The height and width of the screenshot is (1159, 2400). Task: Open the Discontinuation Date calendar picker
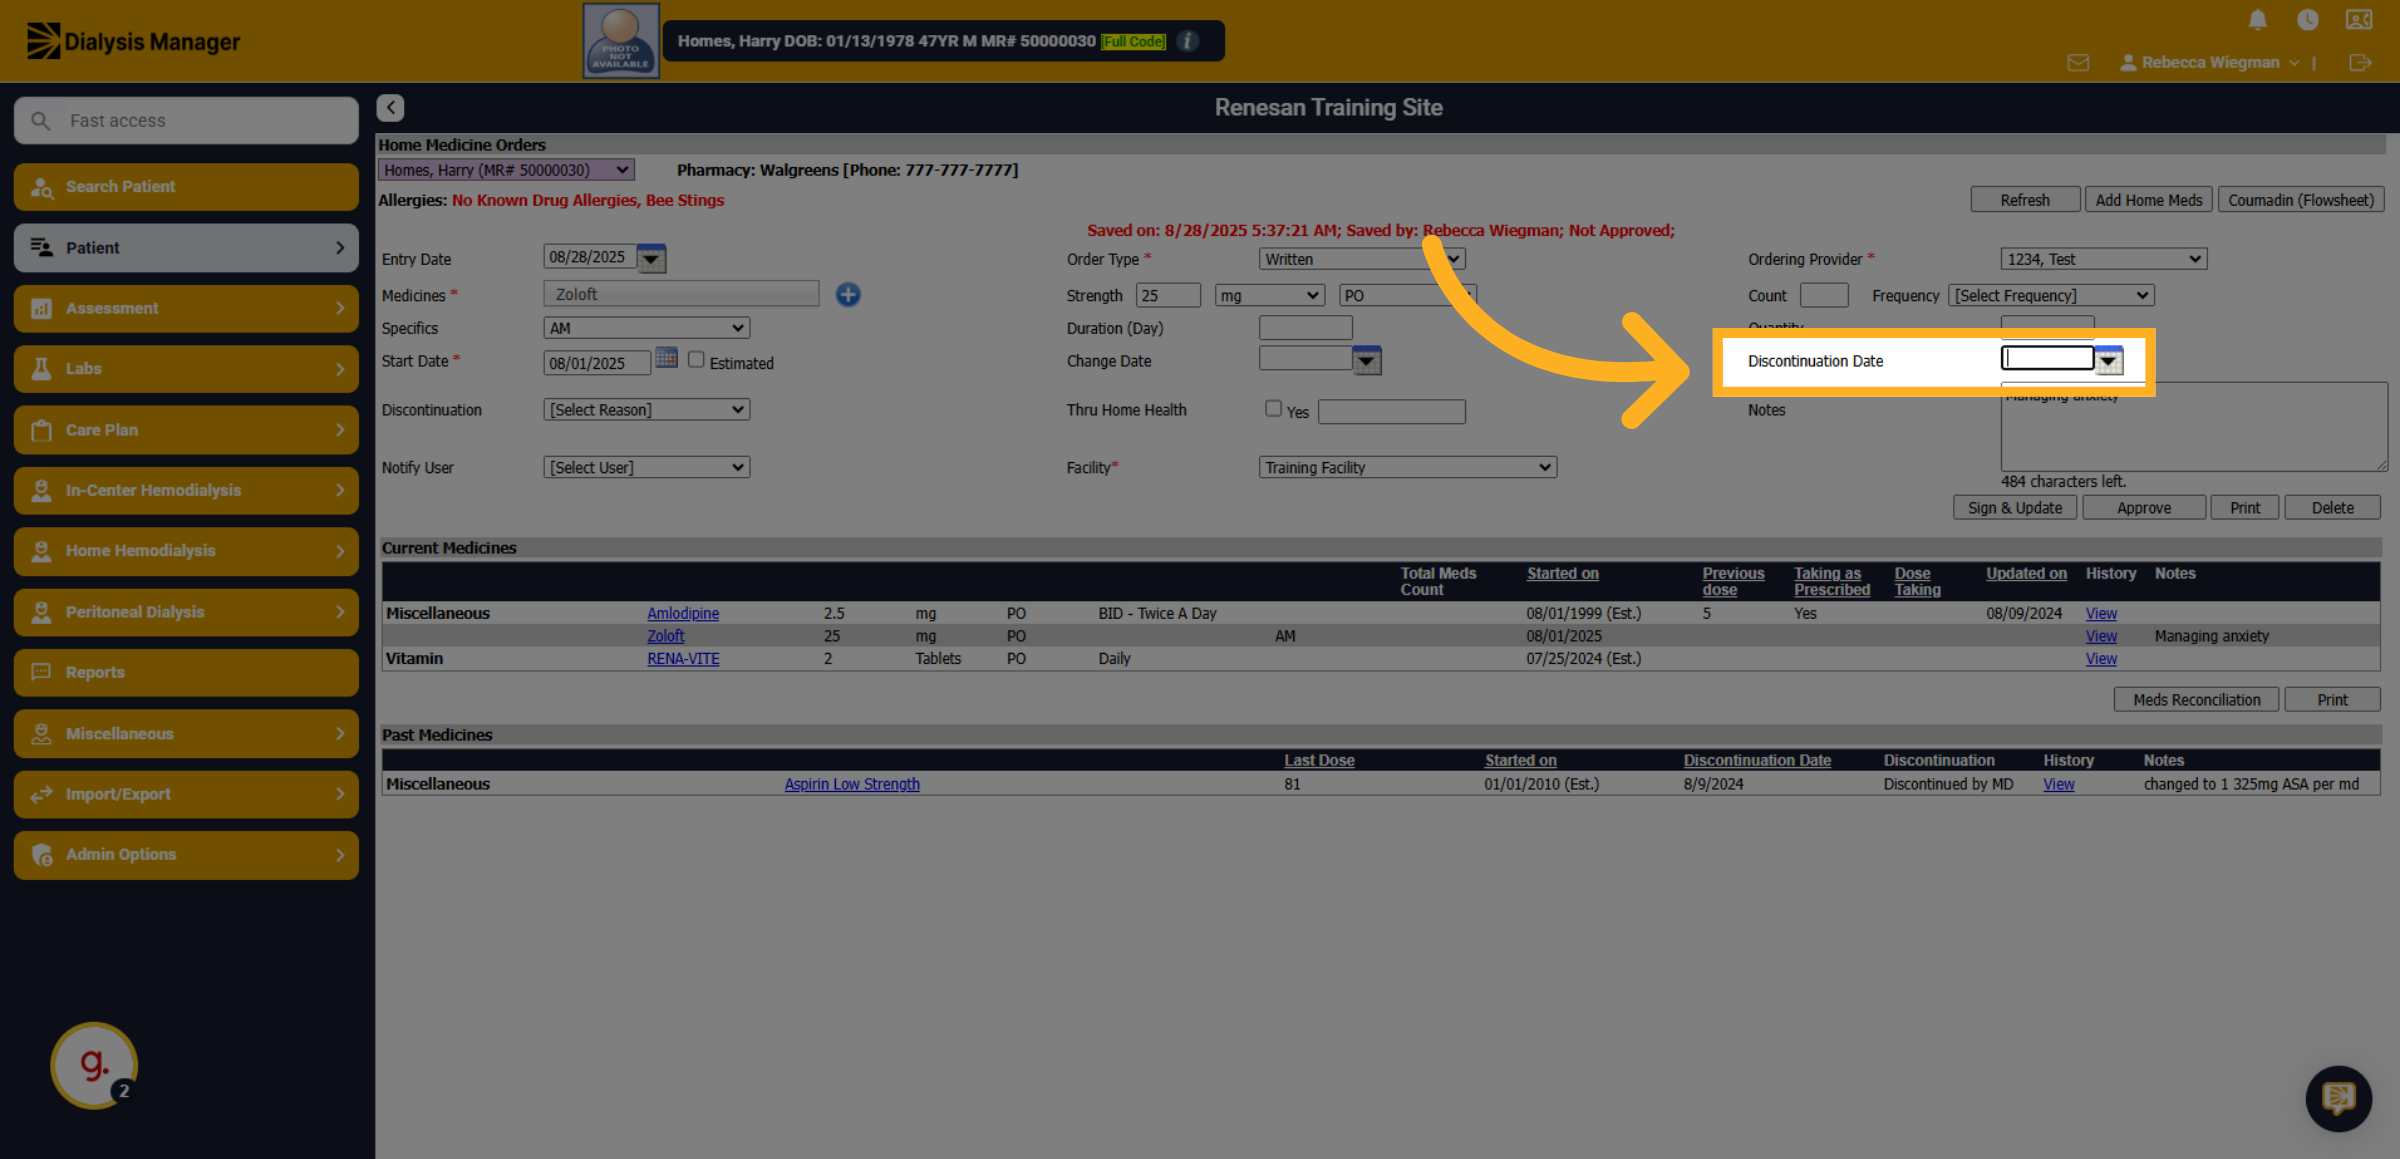click(x=2109, y=360)
